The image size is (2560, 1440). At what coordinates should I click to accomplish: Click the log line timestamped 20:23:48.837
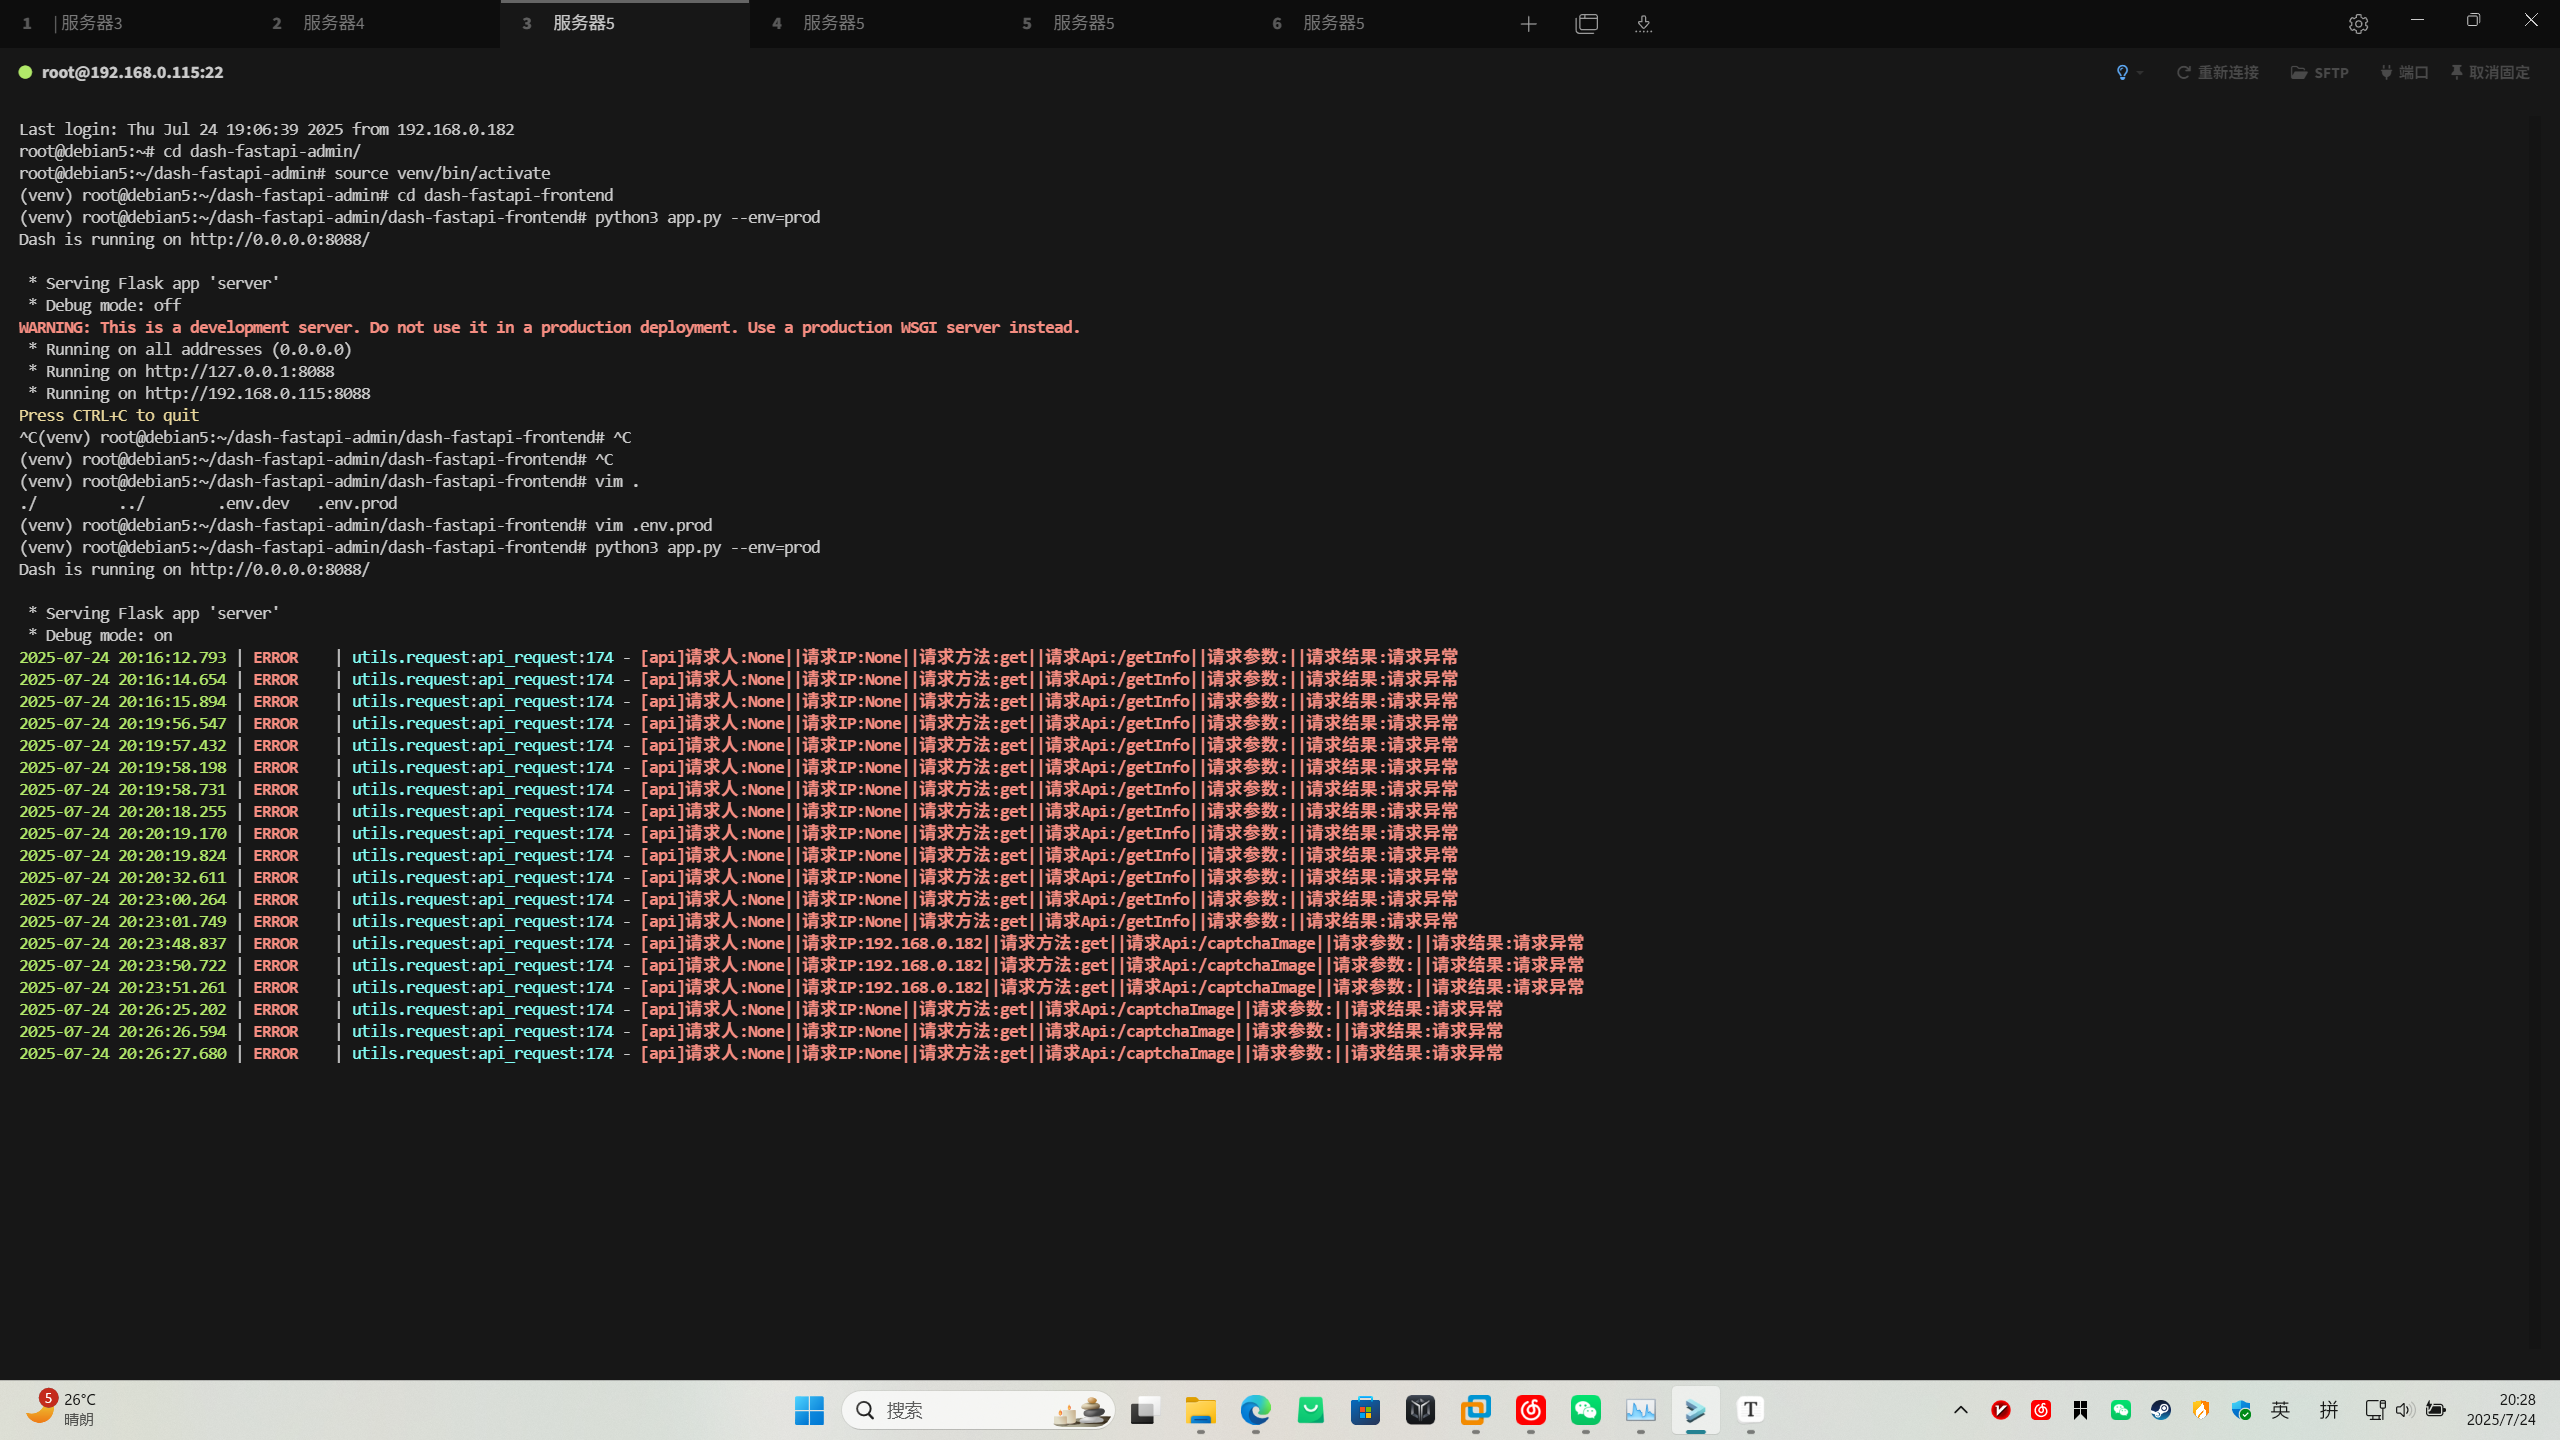[801, 943]
